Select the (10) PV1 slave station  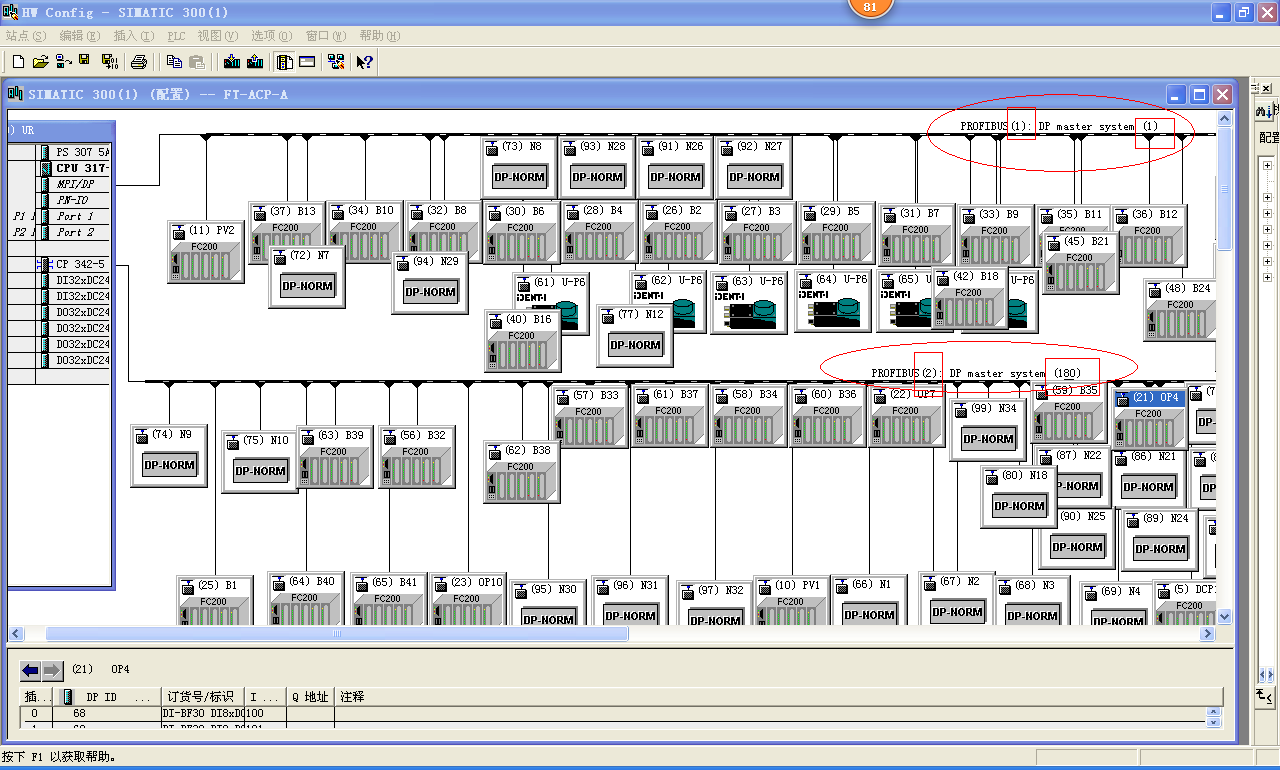[x=791, y=601]
